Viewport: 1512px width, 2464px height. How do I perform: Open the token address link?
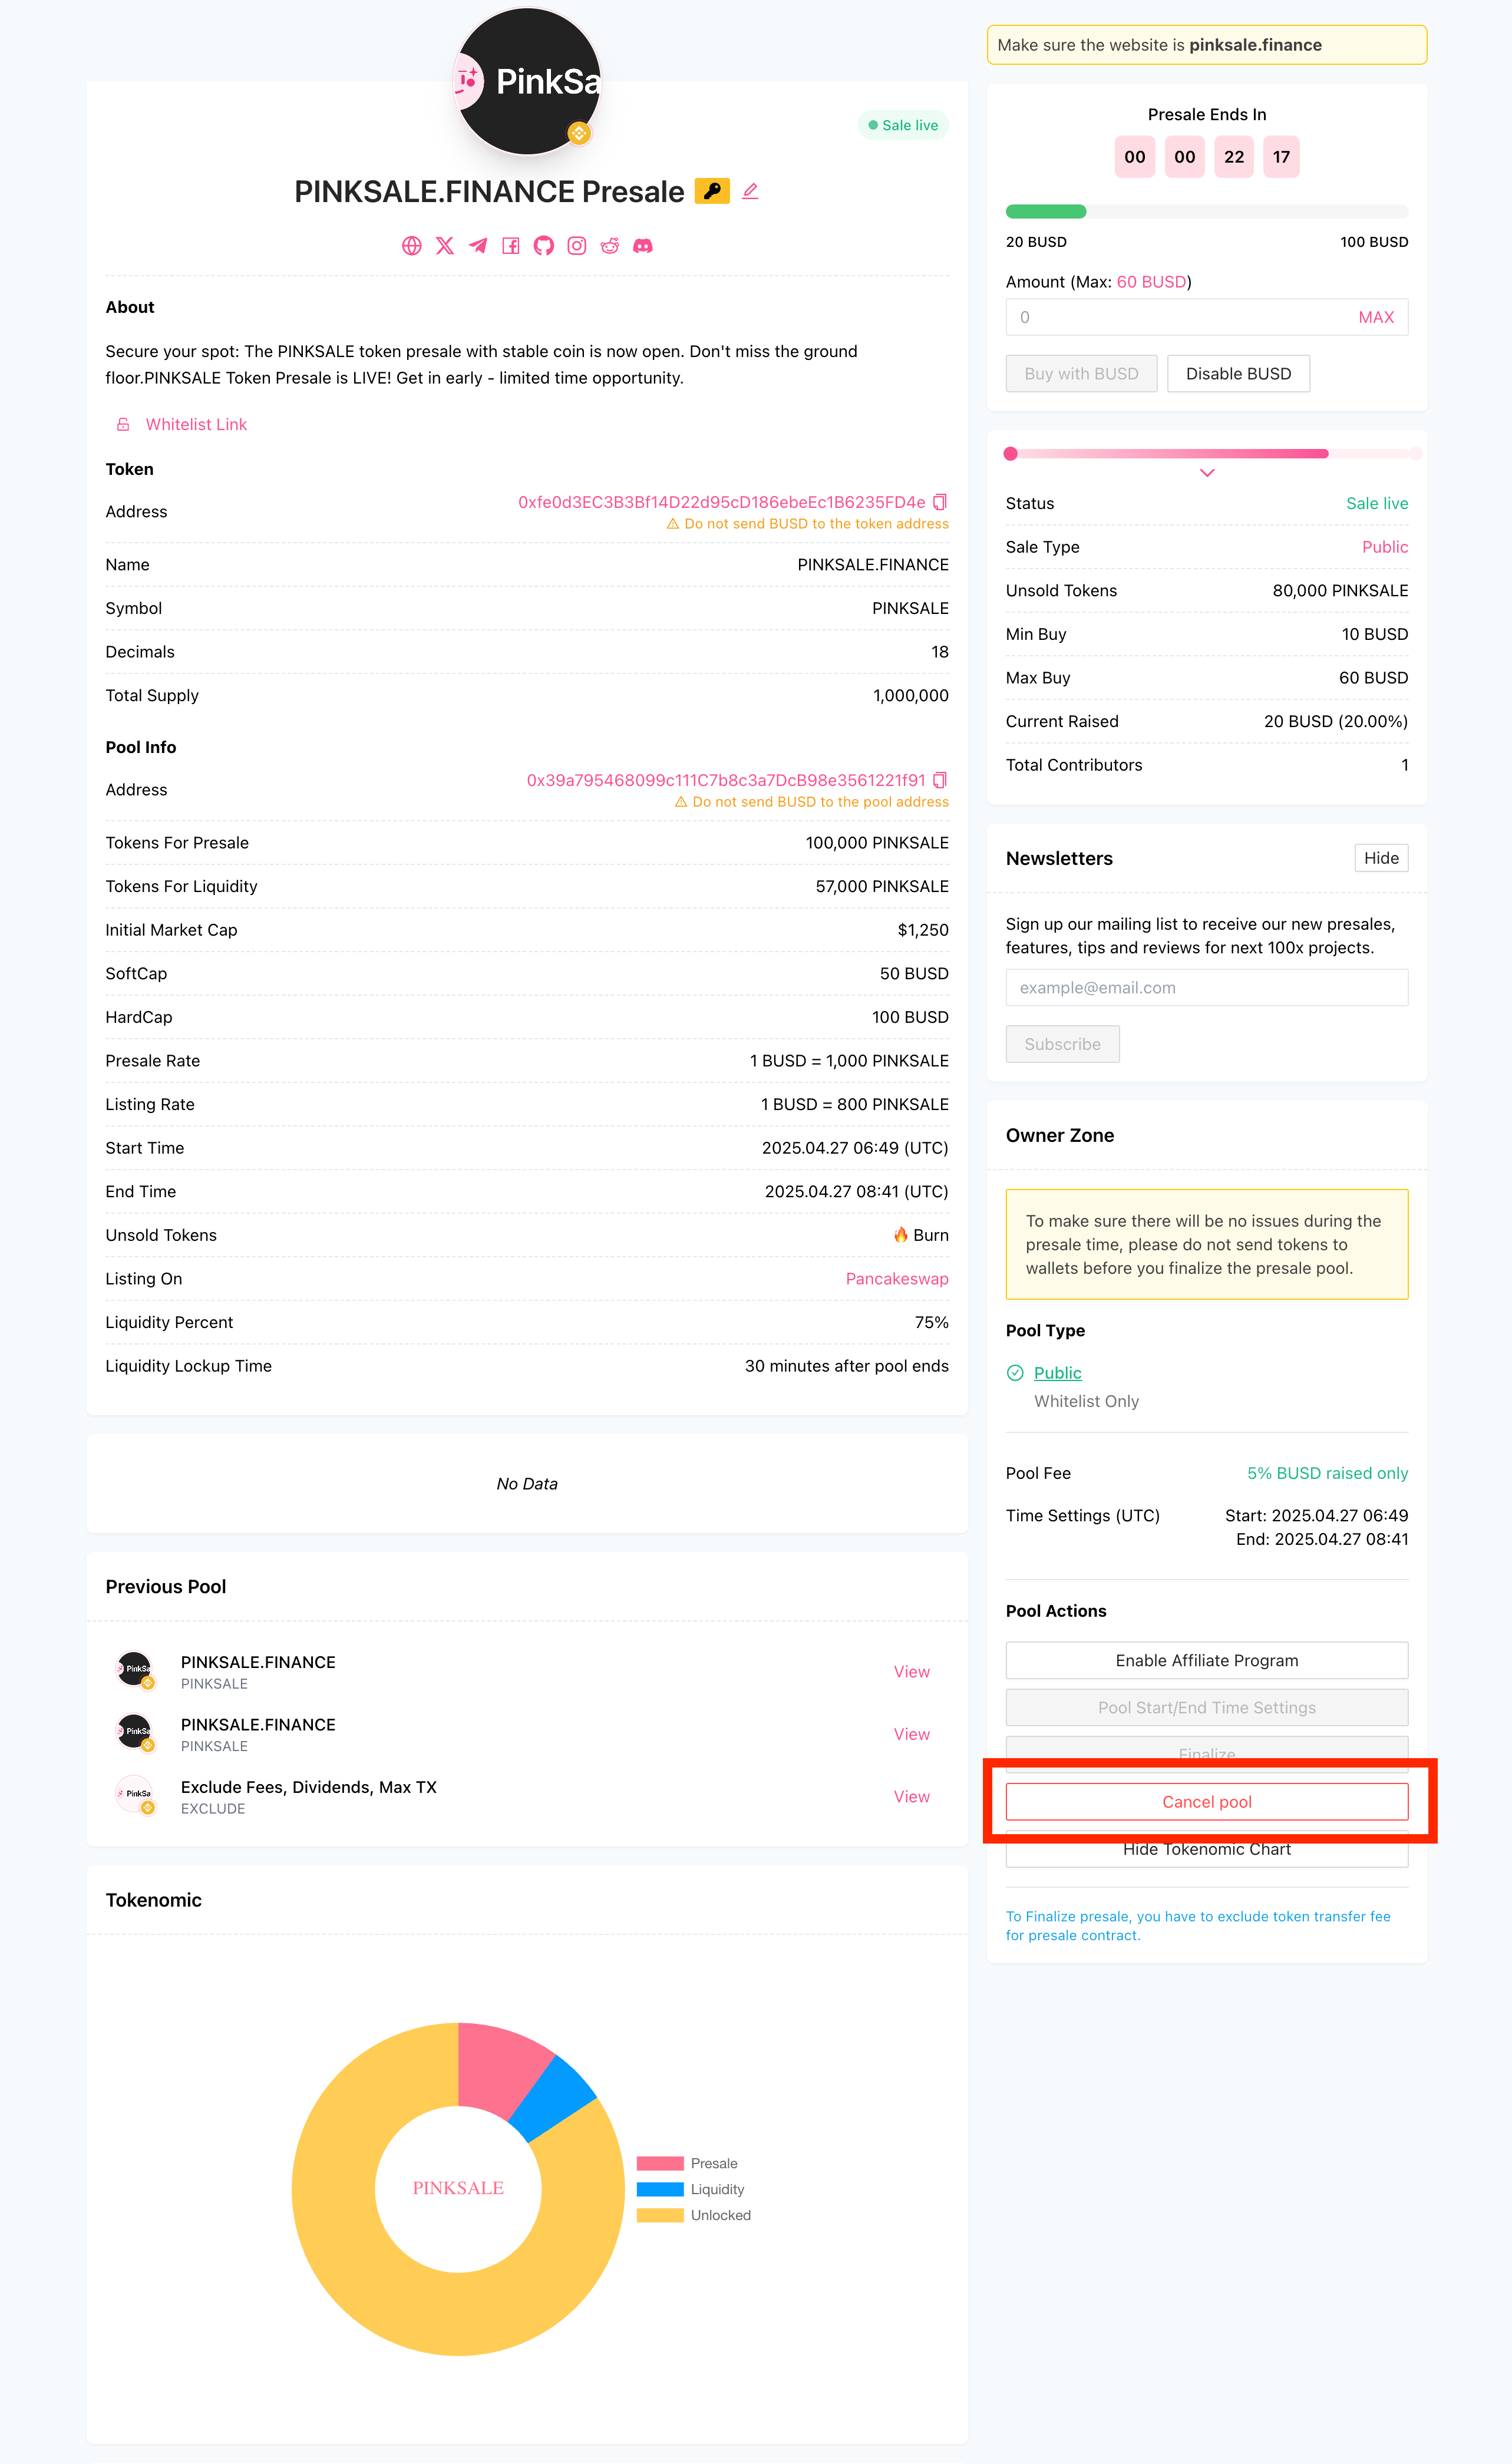point(721,502)
